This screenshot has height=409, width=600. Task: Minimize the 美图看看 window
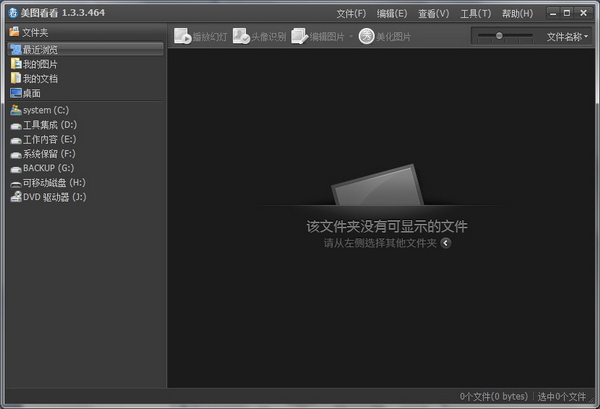[553, 13]
